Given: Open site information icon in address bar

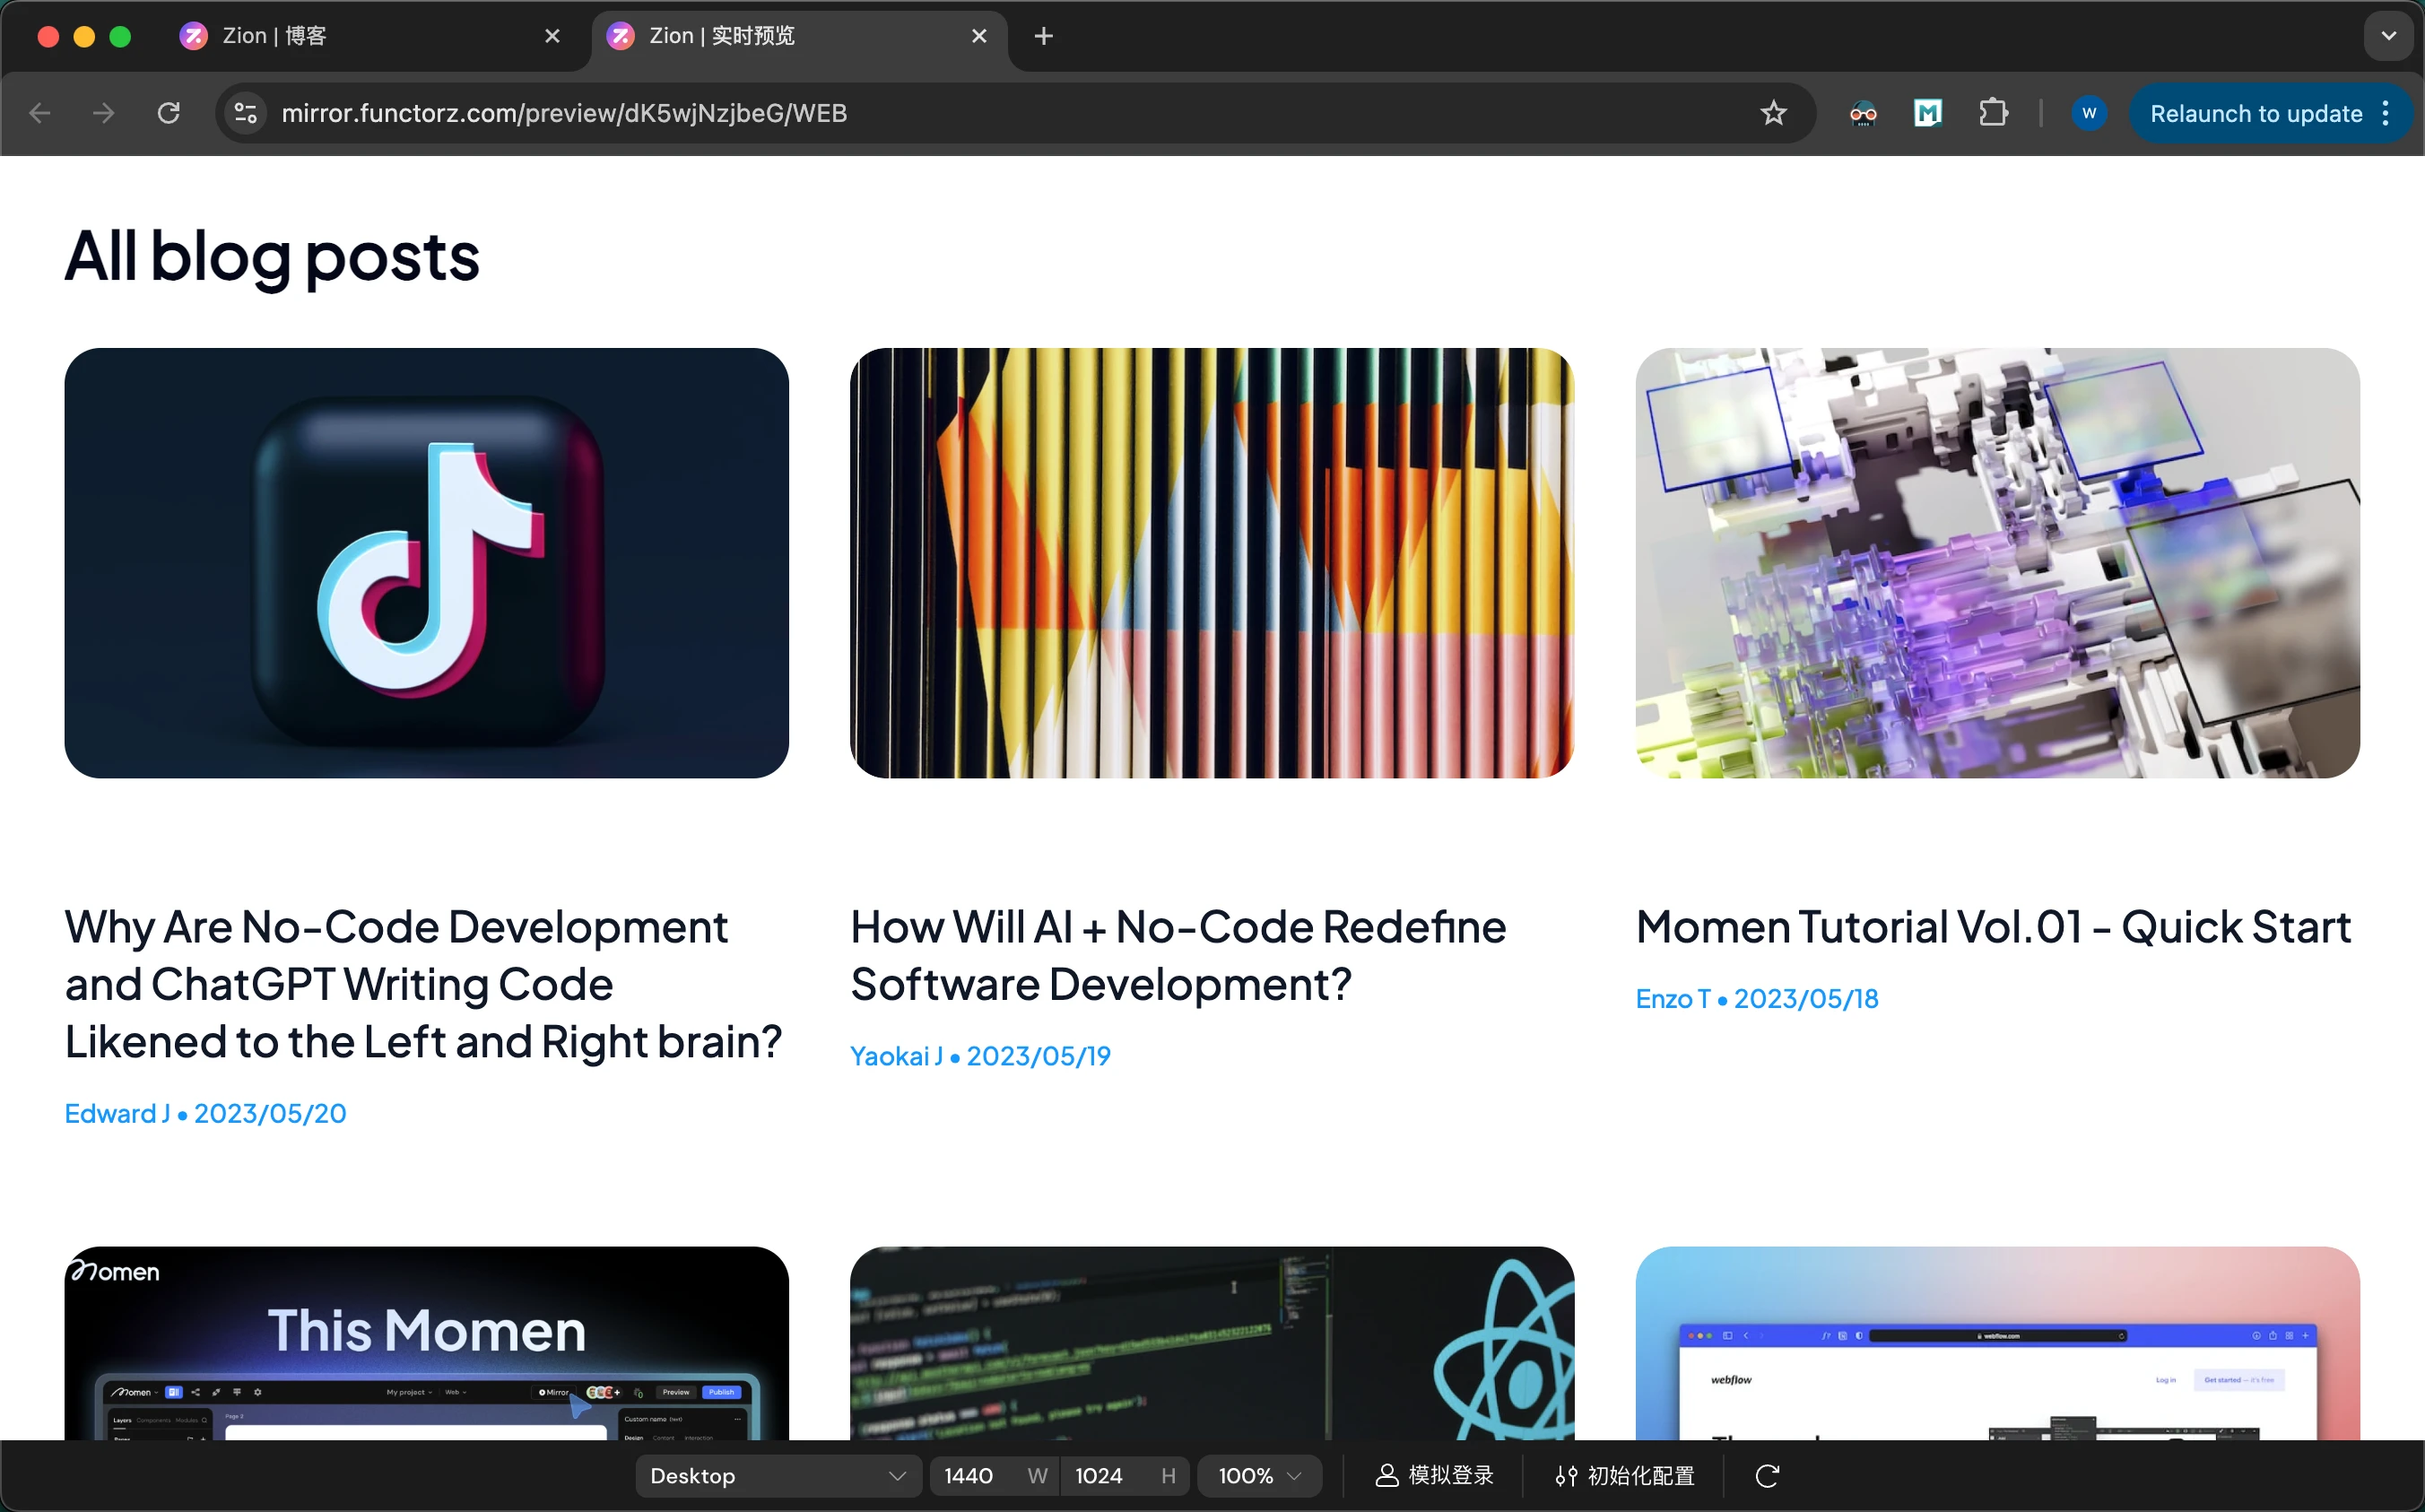Looking at the screenshot, I should tap(246, 113).
